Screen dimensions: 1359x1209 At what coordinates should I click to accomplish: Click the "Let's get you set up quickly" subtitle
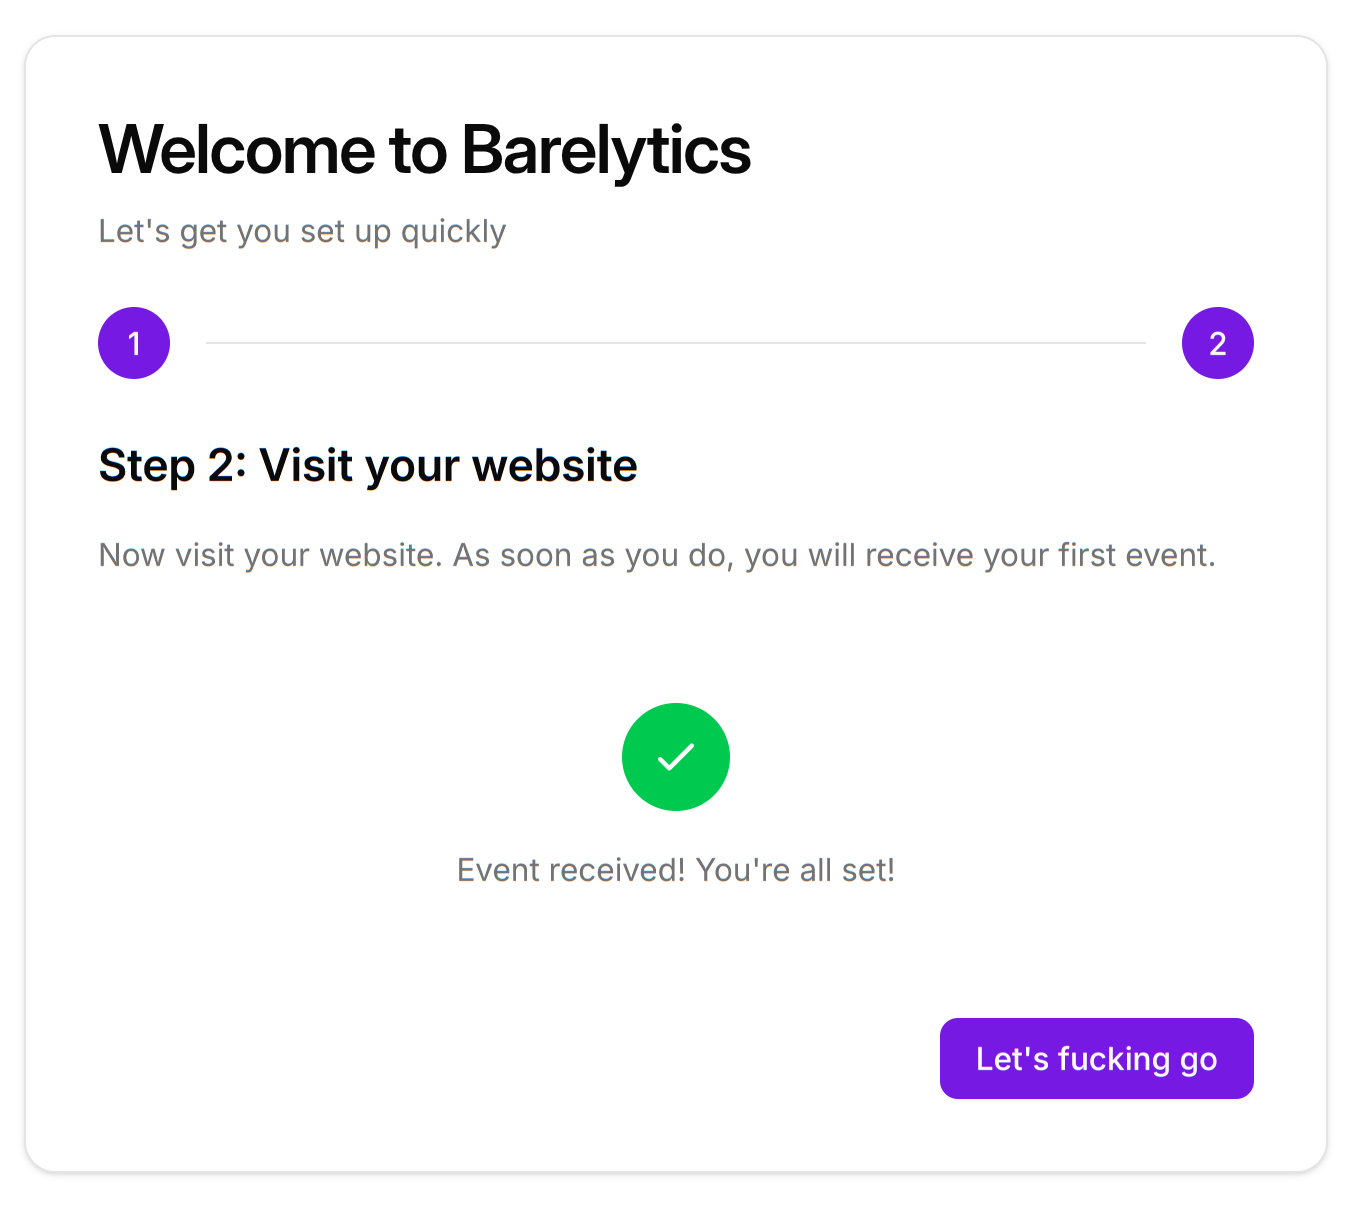(x=302, y=231)
